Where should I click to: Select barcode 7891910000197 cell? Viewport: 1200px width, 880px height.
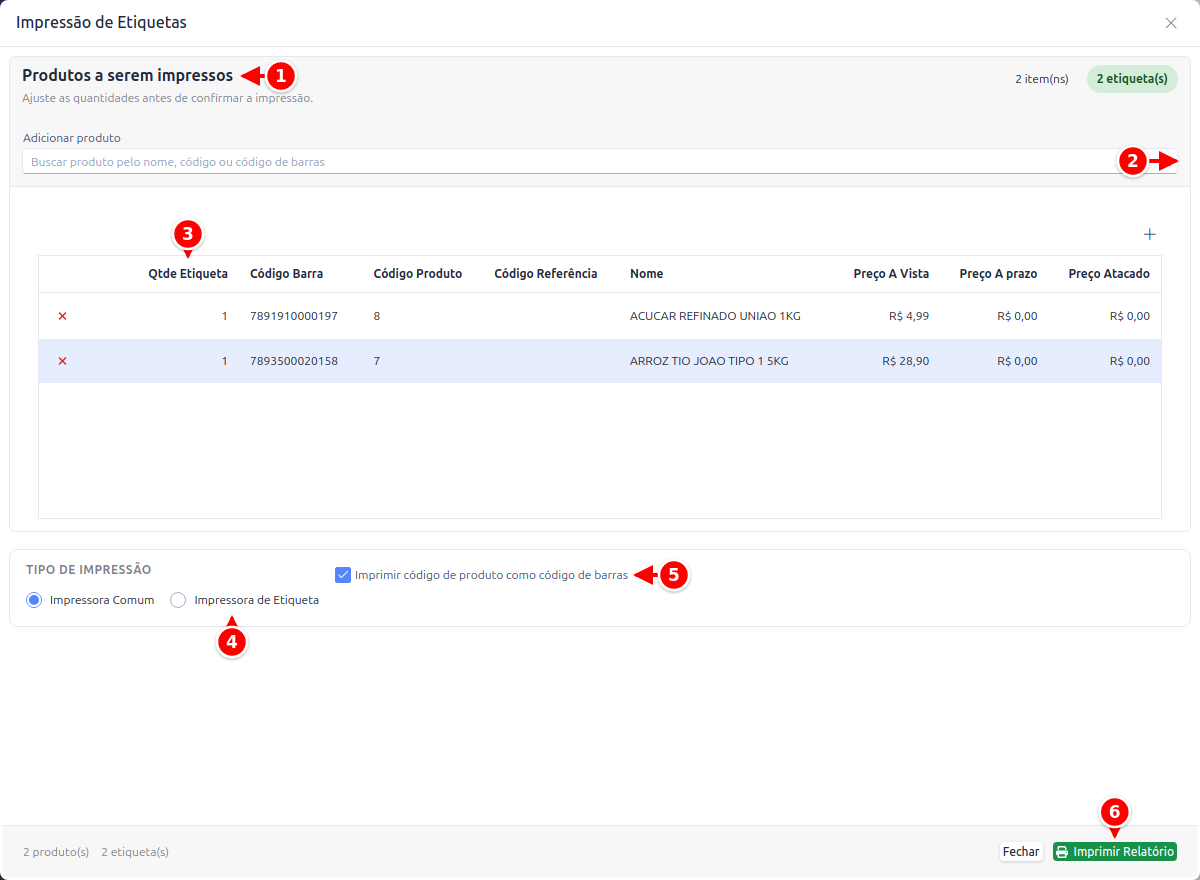point(294,316)
